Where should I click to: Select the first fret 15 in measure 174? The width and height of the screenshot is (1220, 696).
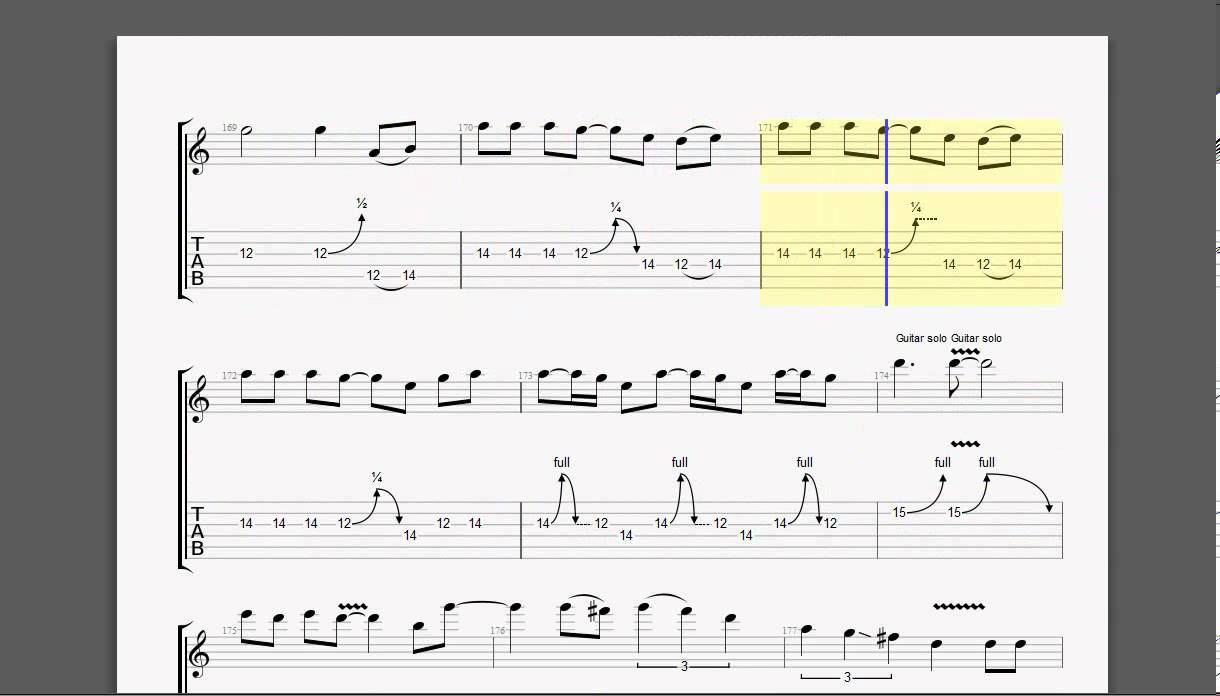coord(899,512)
